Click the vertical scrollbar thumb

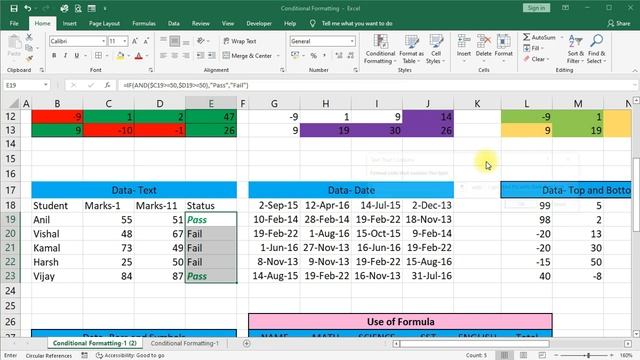click(x=636, y=194)
